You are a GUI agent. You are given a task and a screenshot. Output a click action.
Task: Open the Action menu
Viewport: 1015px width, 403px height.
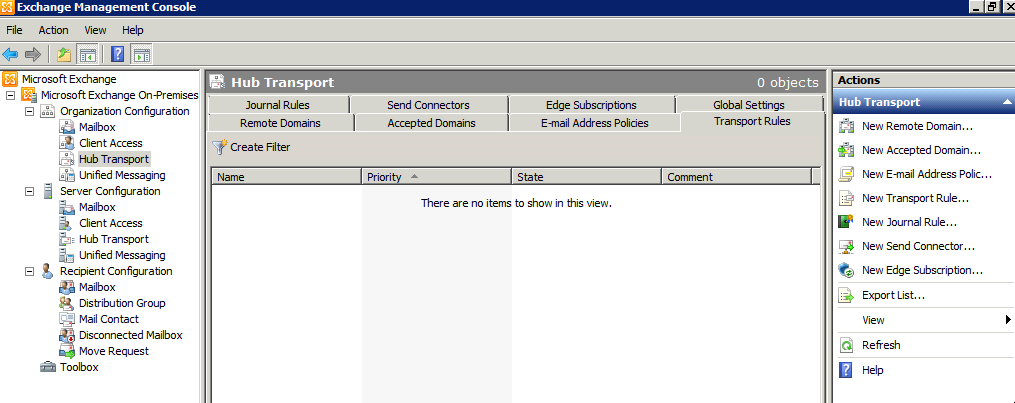coord(53,30)
